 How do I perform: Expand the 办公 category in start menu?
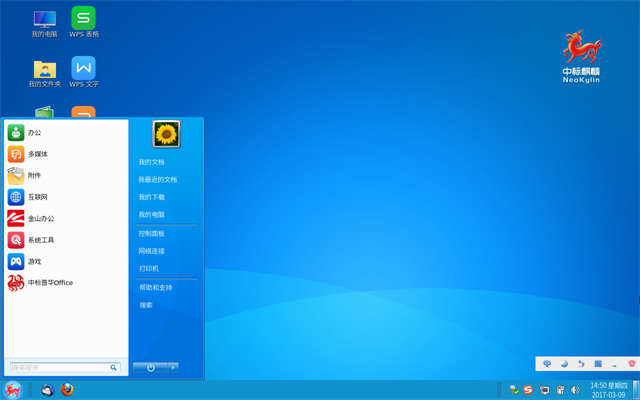[35, 132]
